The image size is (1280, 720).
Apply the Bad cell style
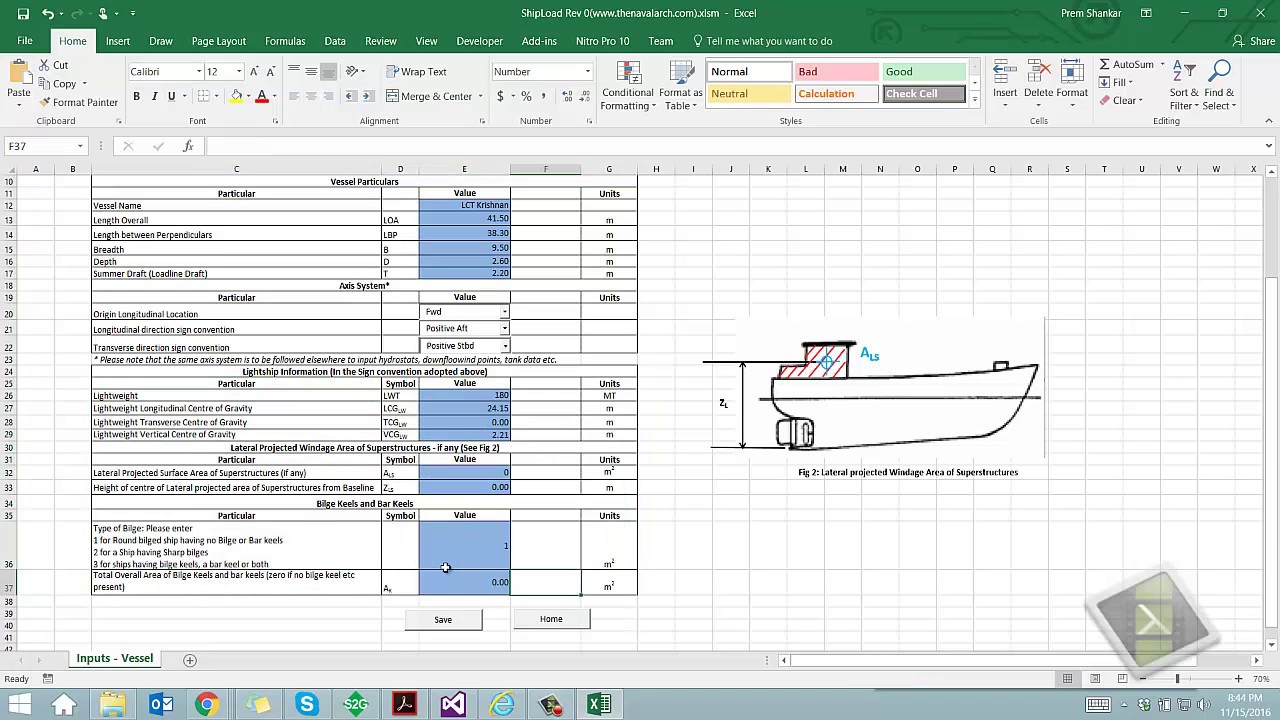coord(836,71)
